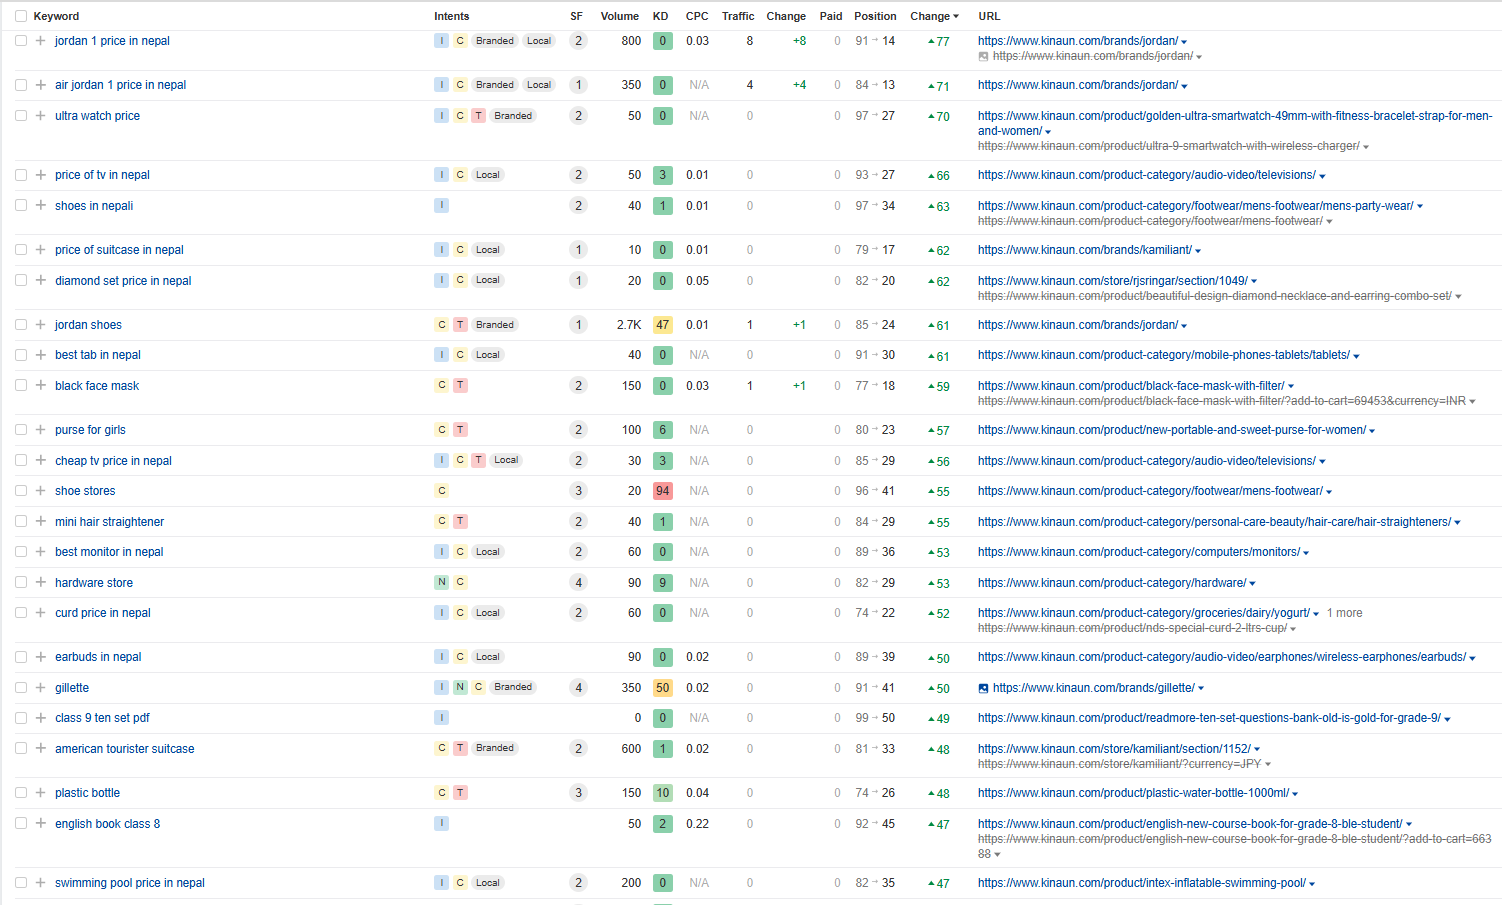The height and width of the screenshot is (905, 1502).
Task: Click the plus icon next to jordan shoes
Action: click(40, 325)
